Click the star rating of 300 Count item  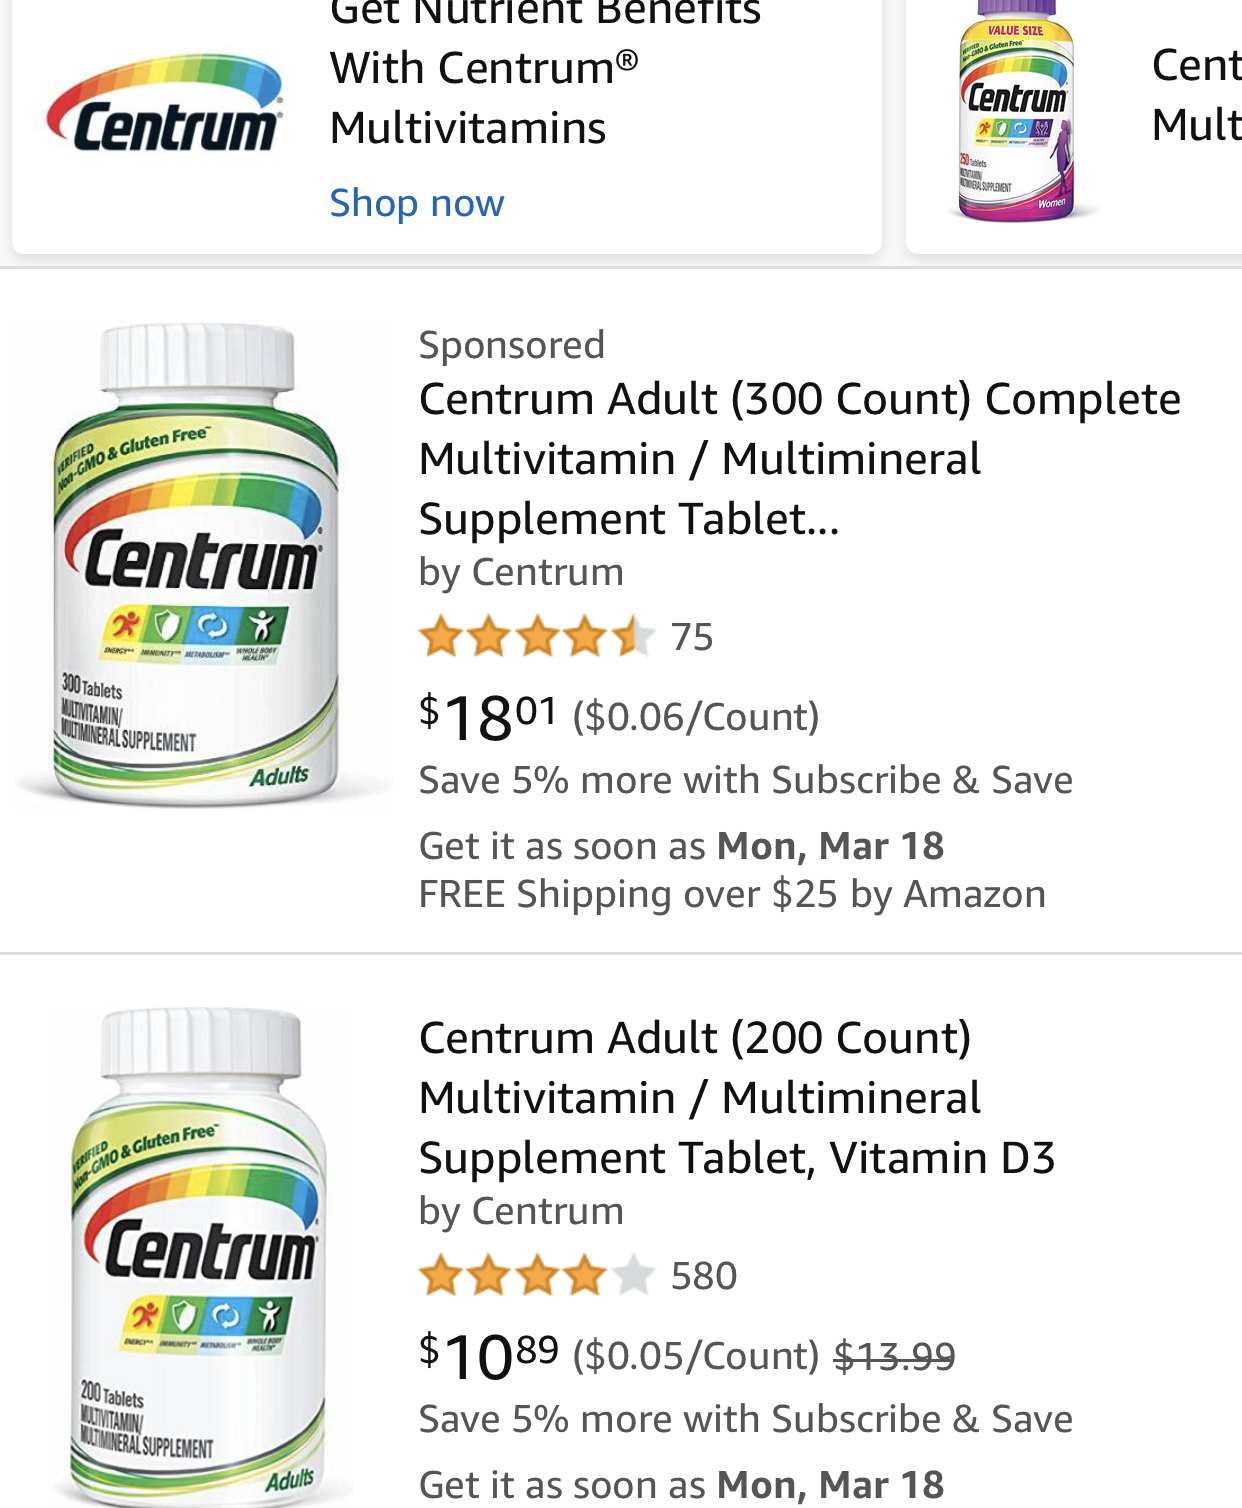click(x=536, y=637)
